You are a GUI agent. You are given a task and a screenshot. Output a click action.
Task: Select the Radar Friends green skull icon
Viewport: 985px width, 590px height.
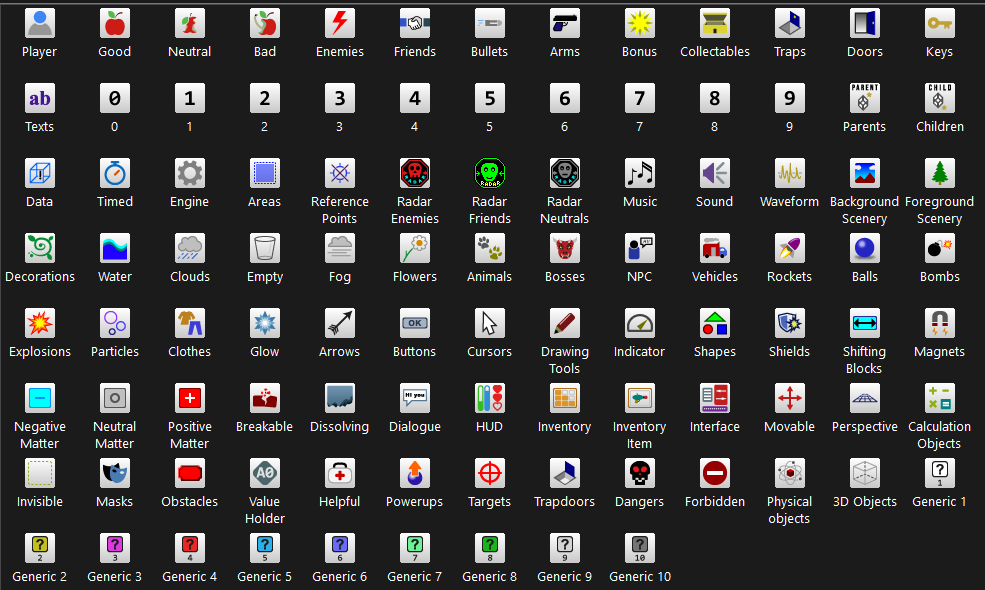click(489, 173)
